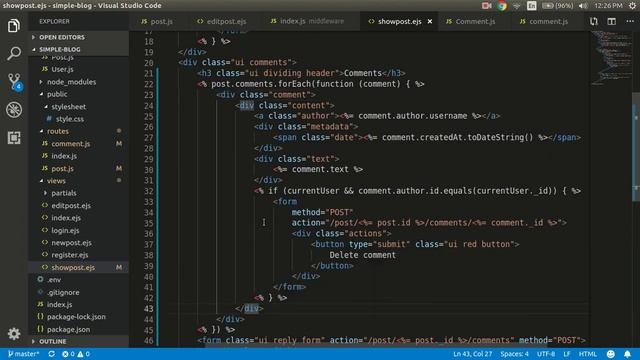Open the Wi-Fi network indicator
Screen dimensions: 640x360
(517, 6)
